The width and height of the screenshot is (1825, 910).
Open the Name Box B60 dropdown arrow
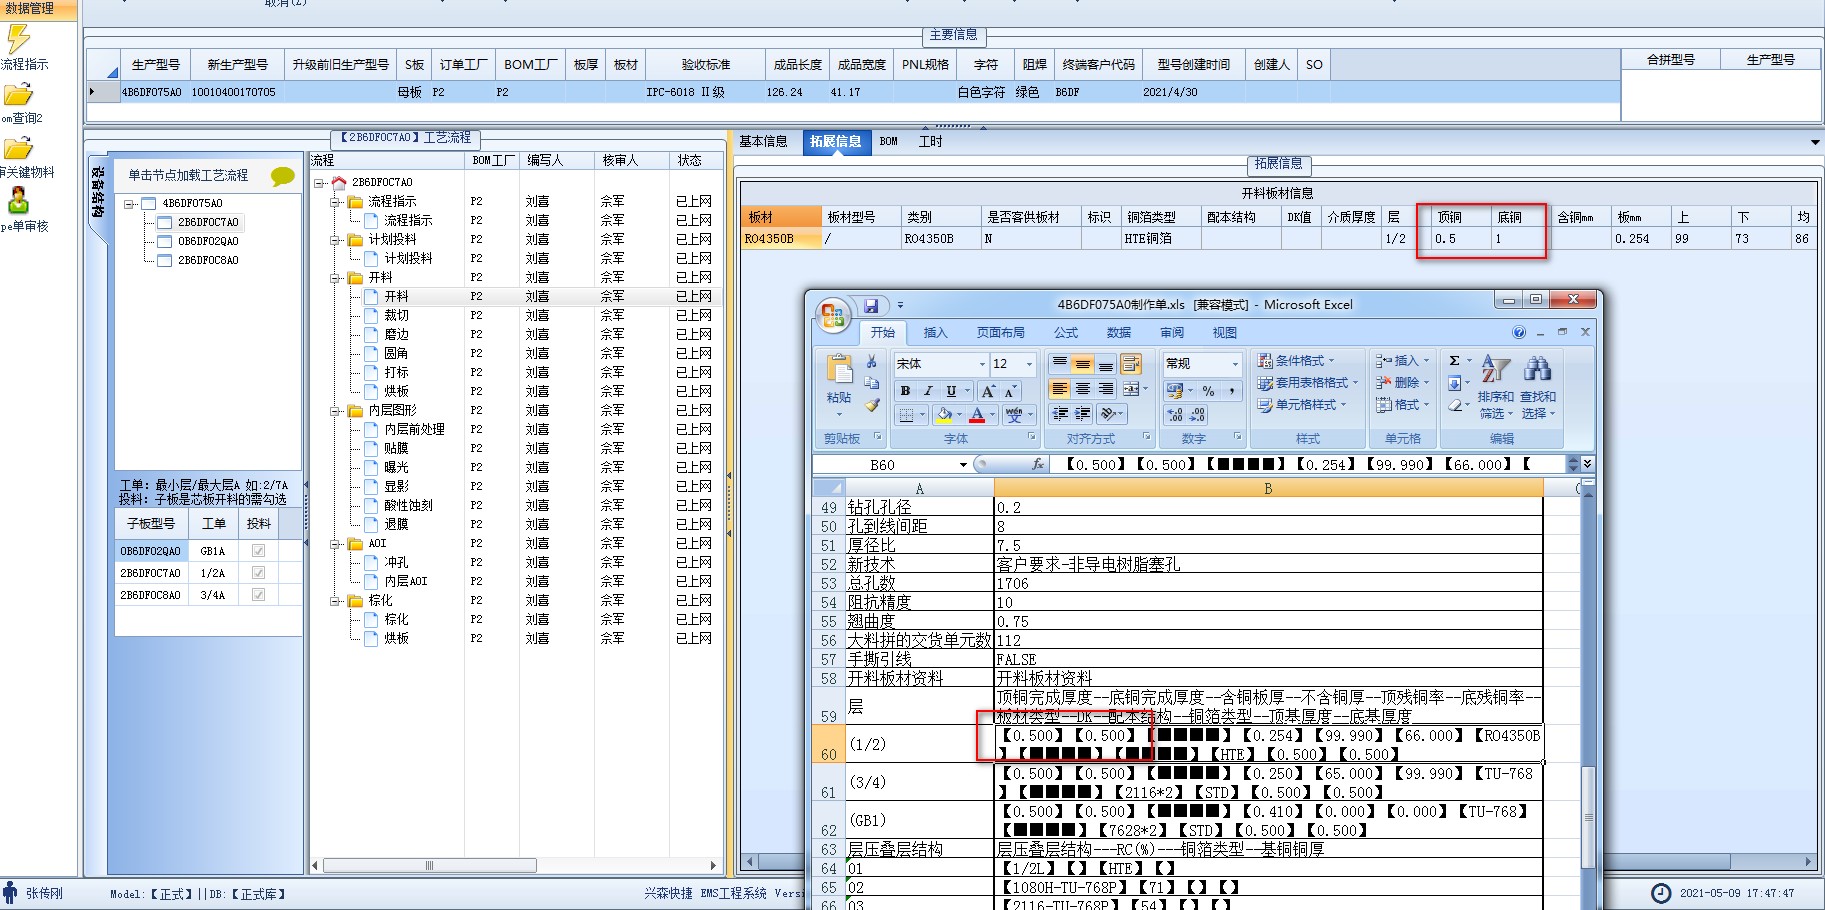(x=963, y=465)
